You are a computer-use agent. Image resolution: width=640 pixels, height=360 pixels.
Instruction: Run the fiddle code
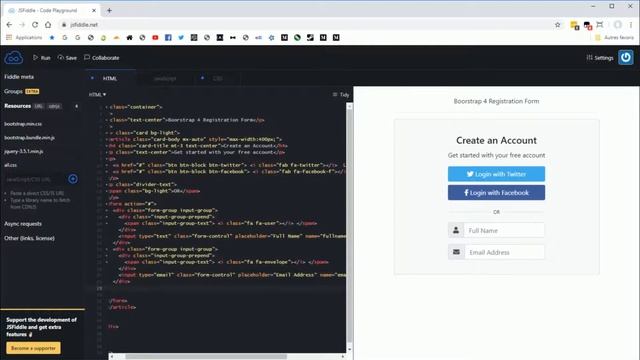coord(42,58)
